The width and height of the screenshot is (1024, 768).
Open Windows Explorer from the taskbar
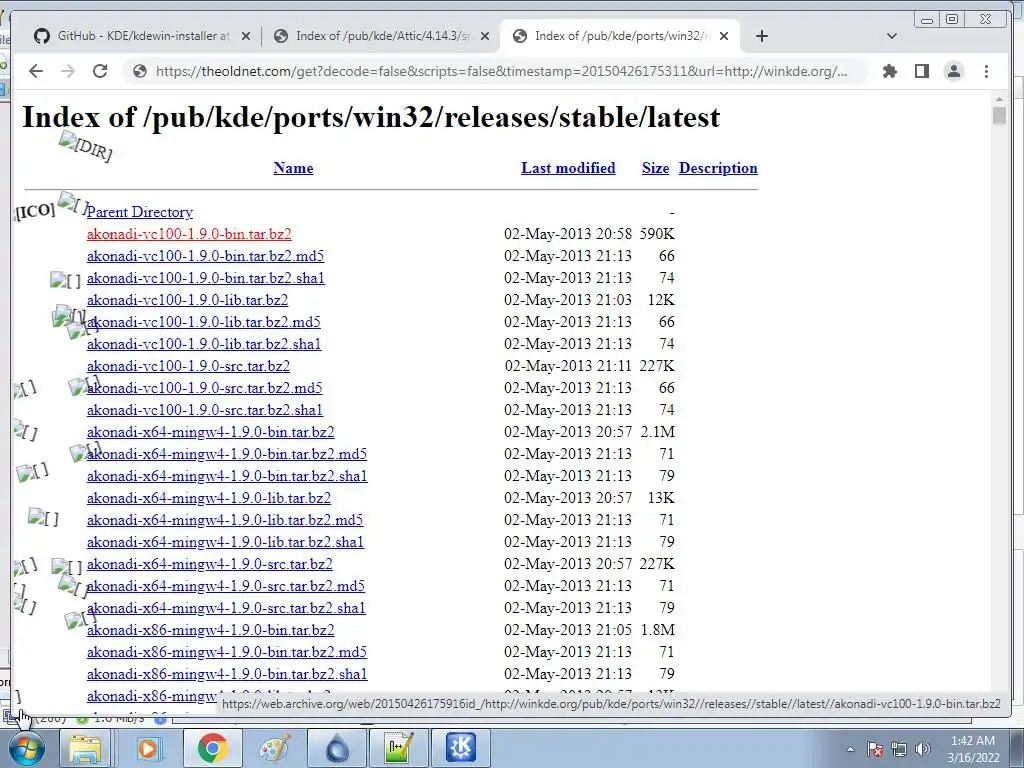click(85, 748)
